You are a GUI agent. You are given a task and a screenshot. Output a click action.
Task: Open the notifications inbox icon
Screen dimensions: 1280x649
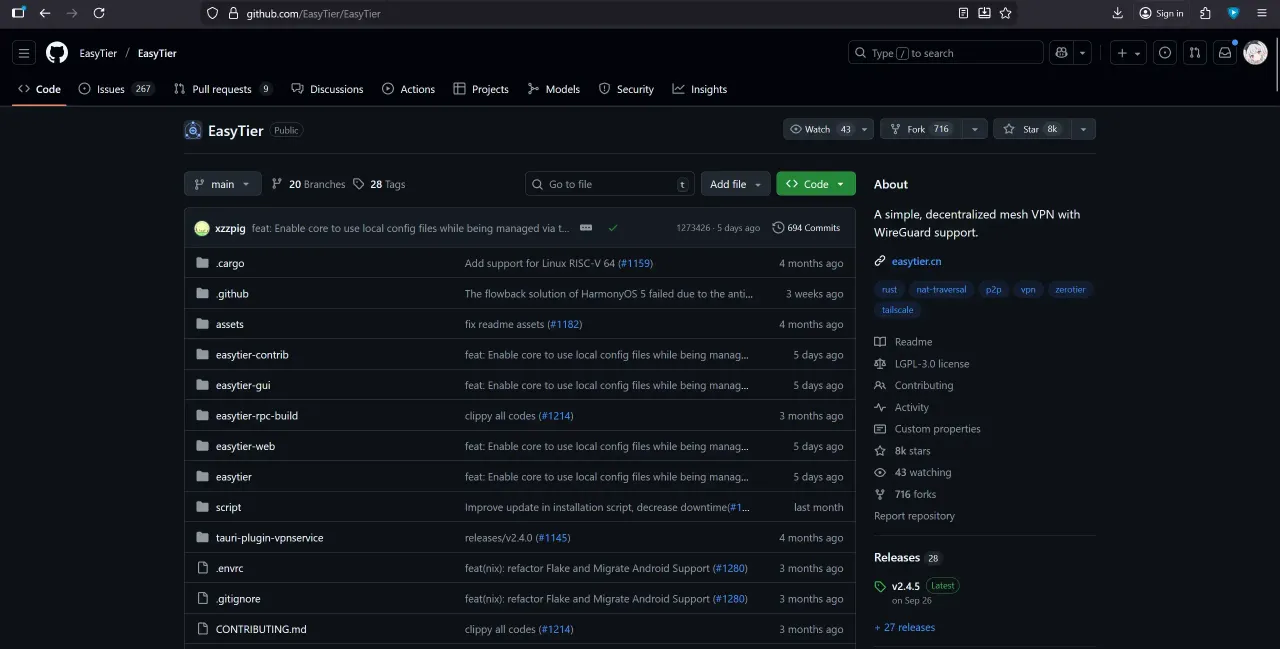(x=1224, y=53)
